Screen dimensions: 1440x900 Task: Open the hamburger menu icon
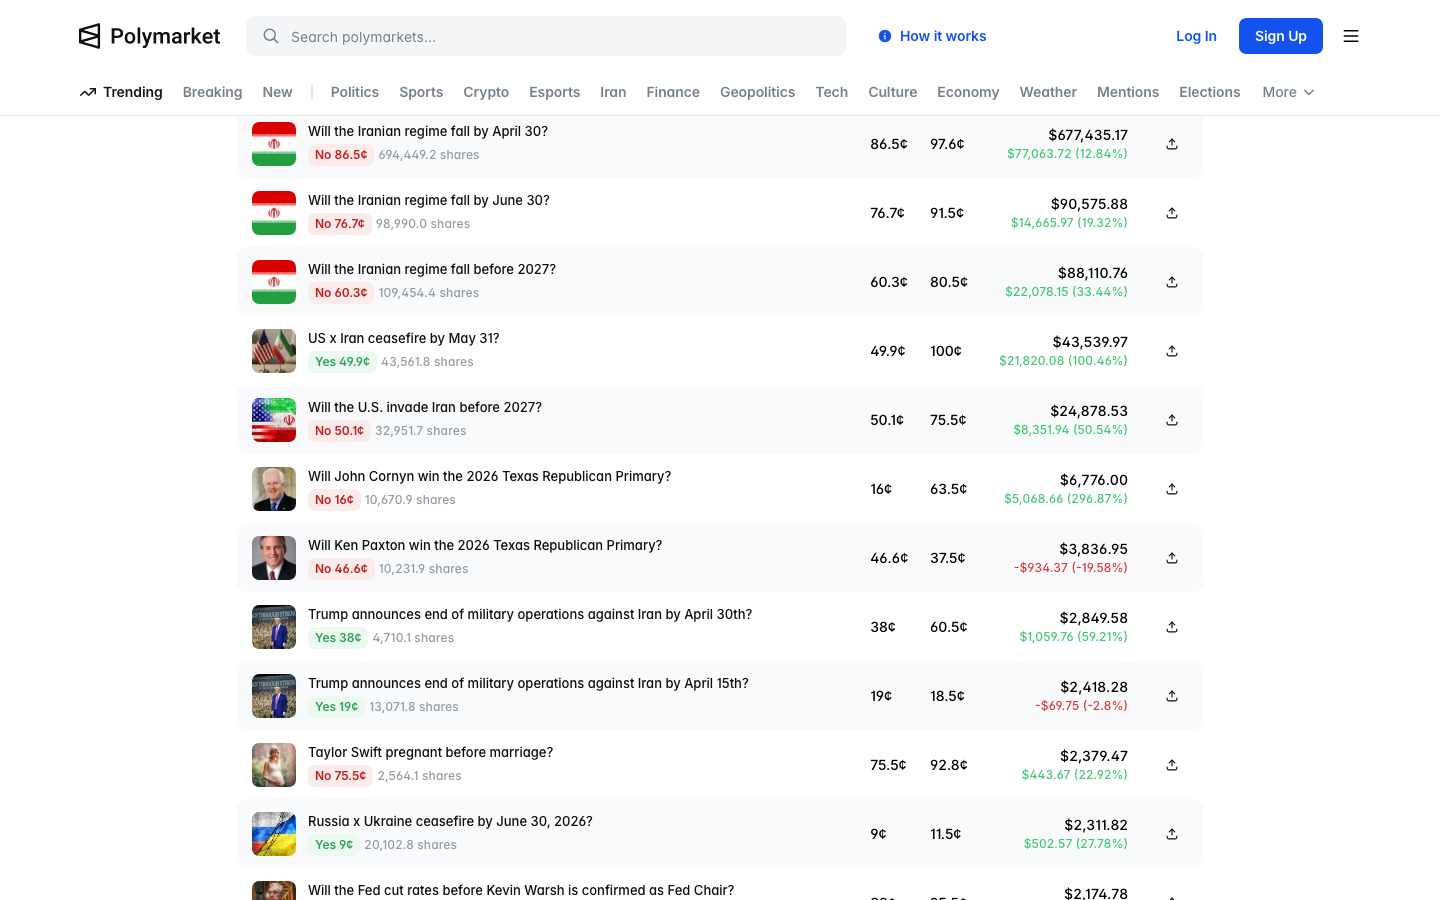(x=1350, y=36)
